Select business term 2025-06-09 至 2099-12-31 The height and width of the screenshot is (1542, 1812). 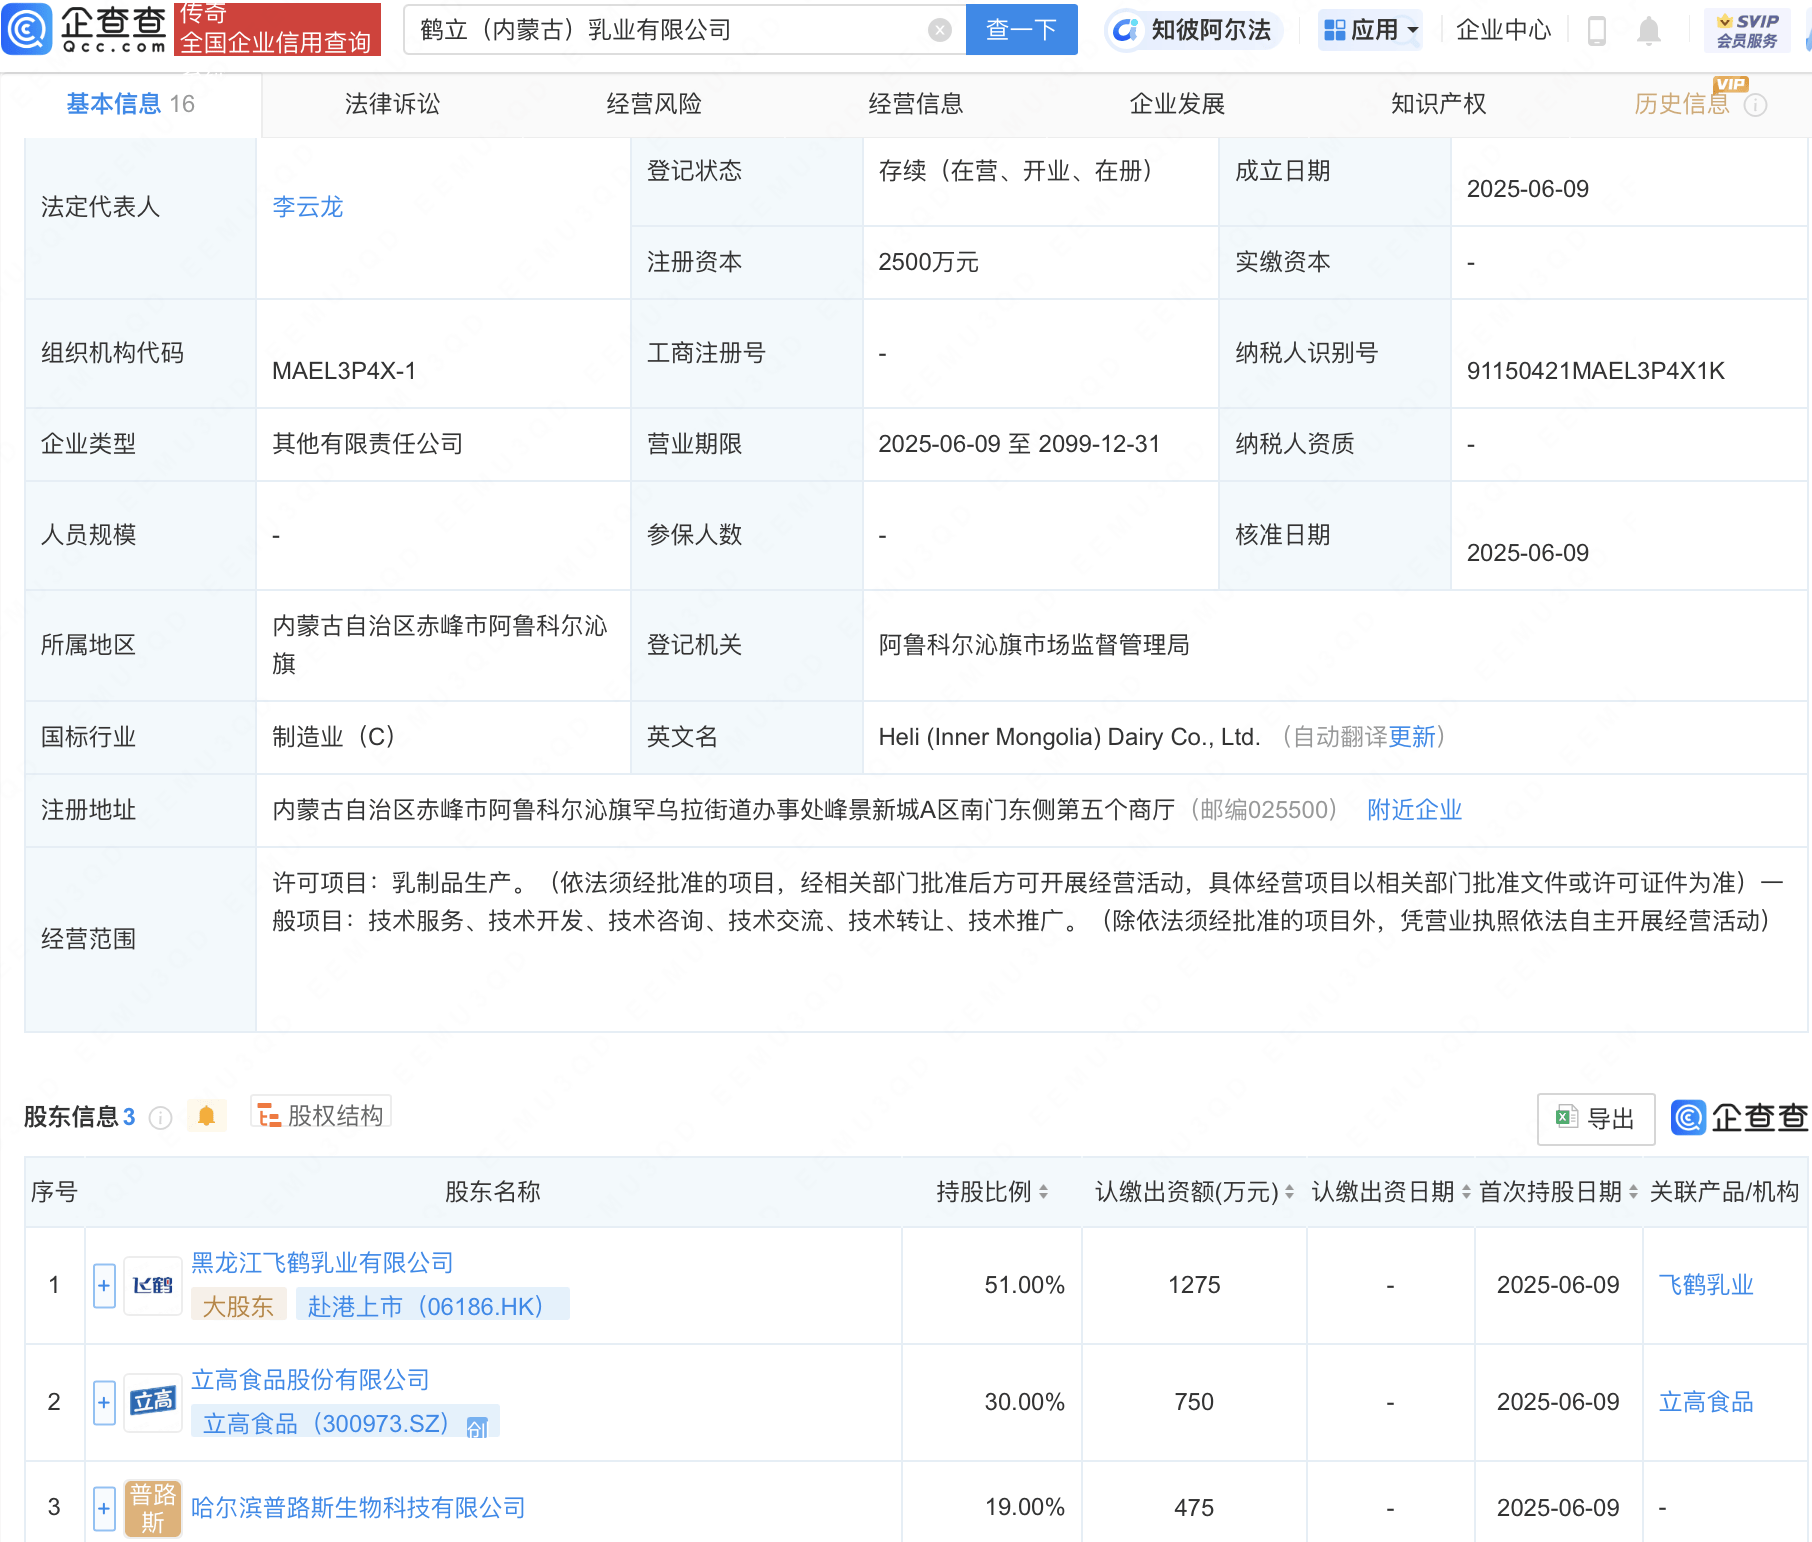[1019, 444]
